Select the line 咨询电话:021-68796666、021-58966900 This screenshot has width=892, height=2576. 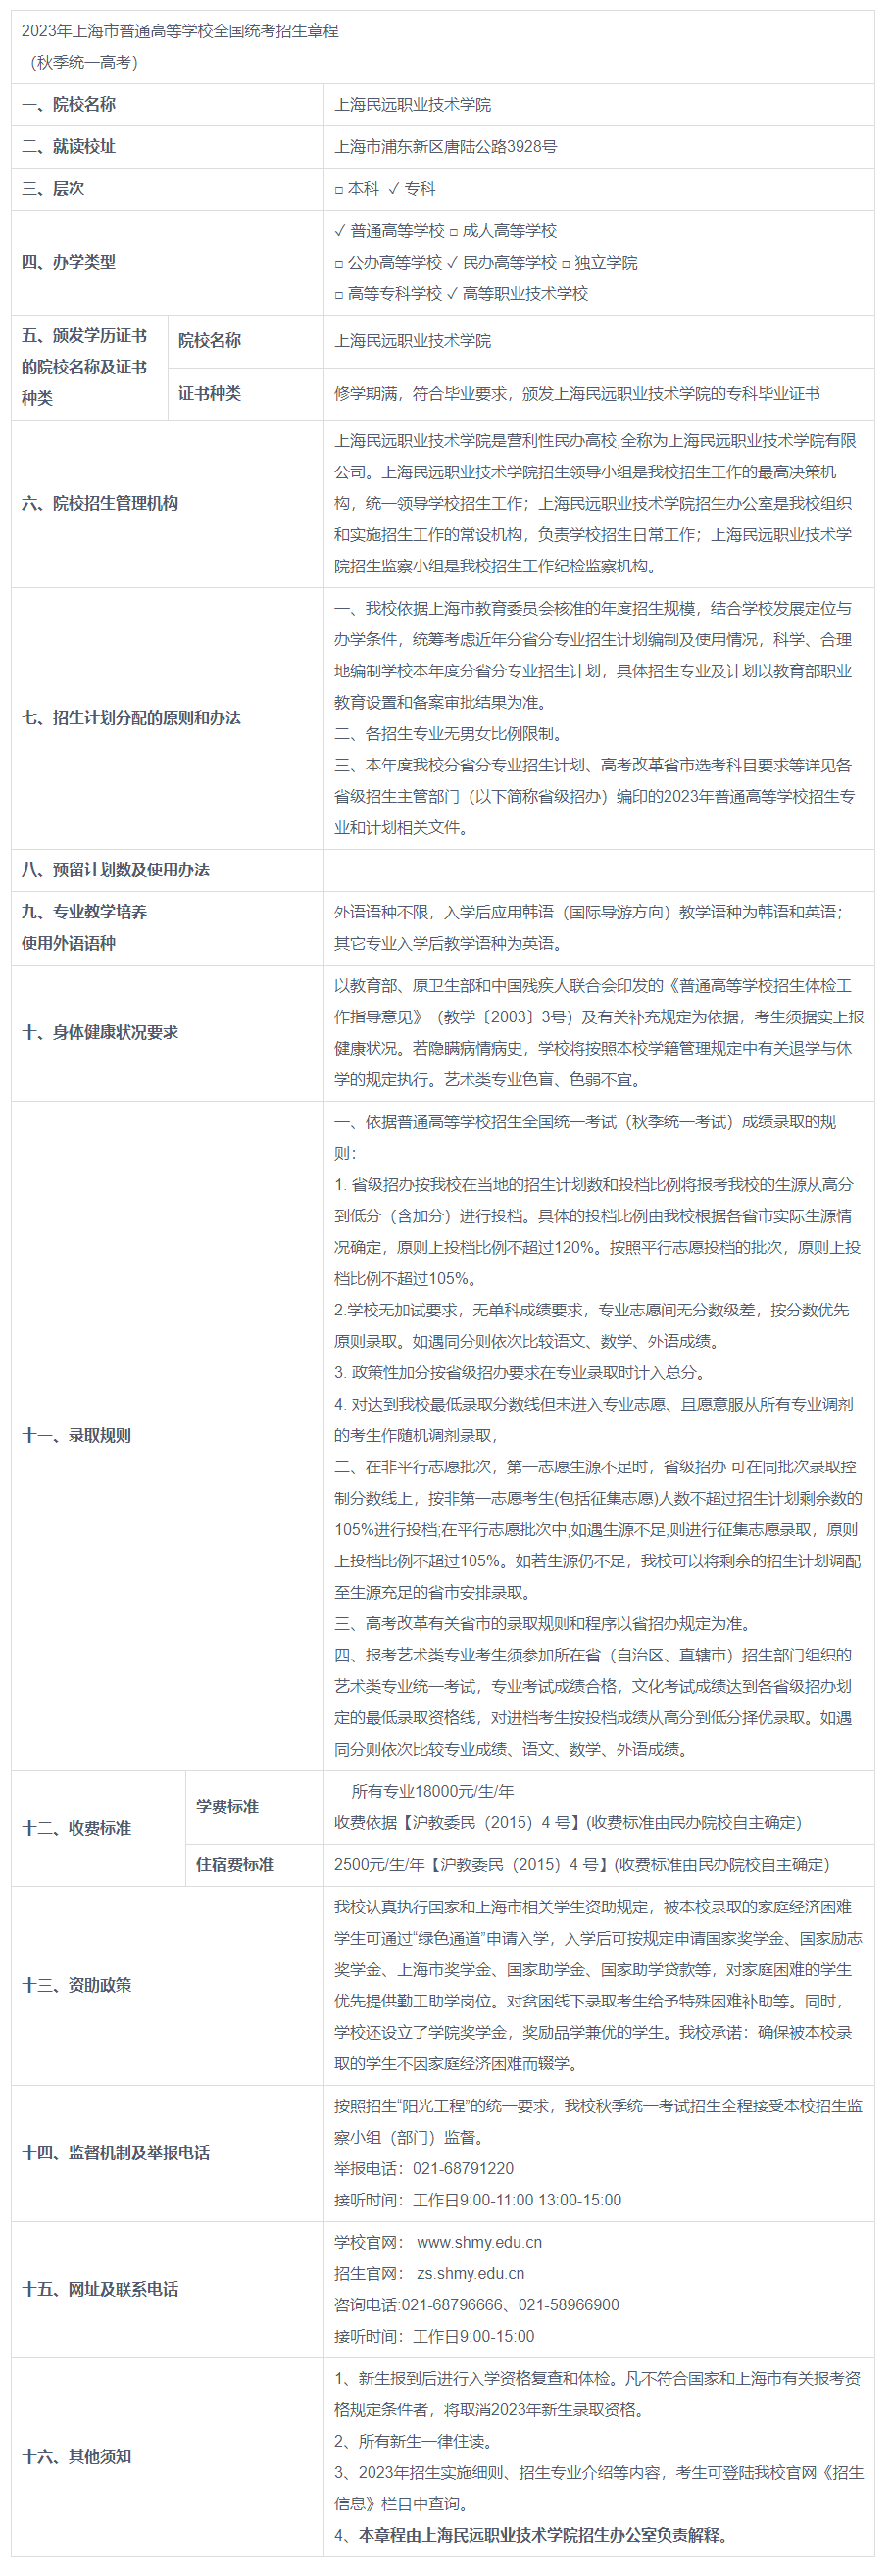(x=477, y=2304)
